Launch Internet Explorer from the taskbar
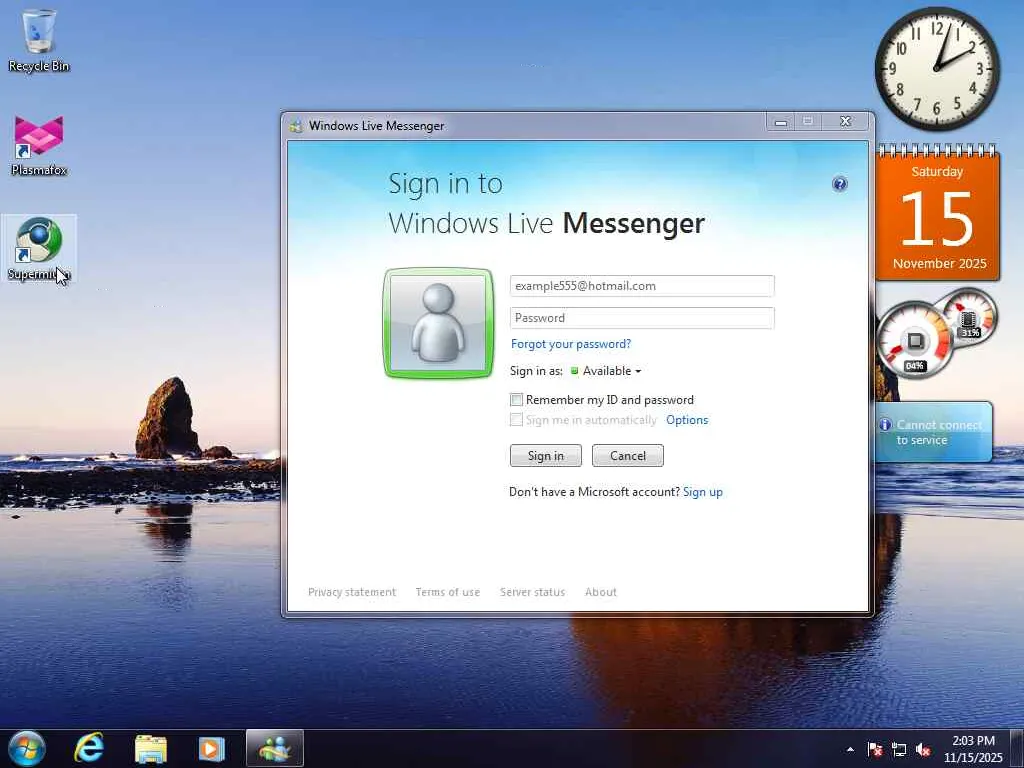This screenshot has height=768, width=1024. [x=89, y=748]
